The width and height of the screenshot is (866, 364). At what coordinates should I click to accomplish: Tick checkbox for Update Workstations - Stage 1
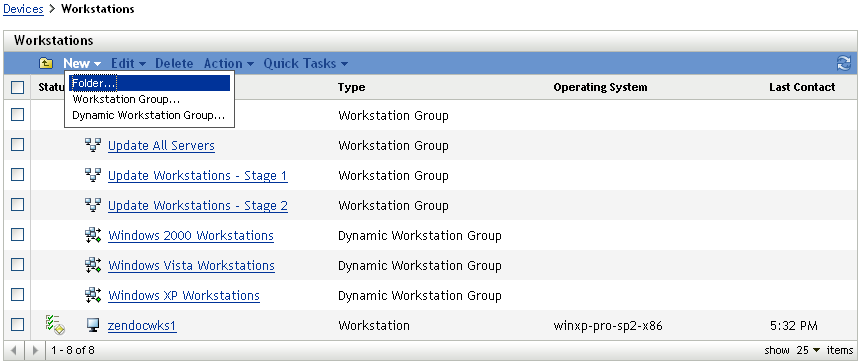click(18, 175)
